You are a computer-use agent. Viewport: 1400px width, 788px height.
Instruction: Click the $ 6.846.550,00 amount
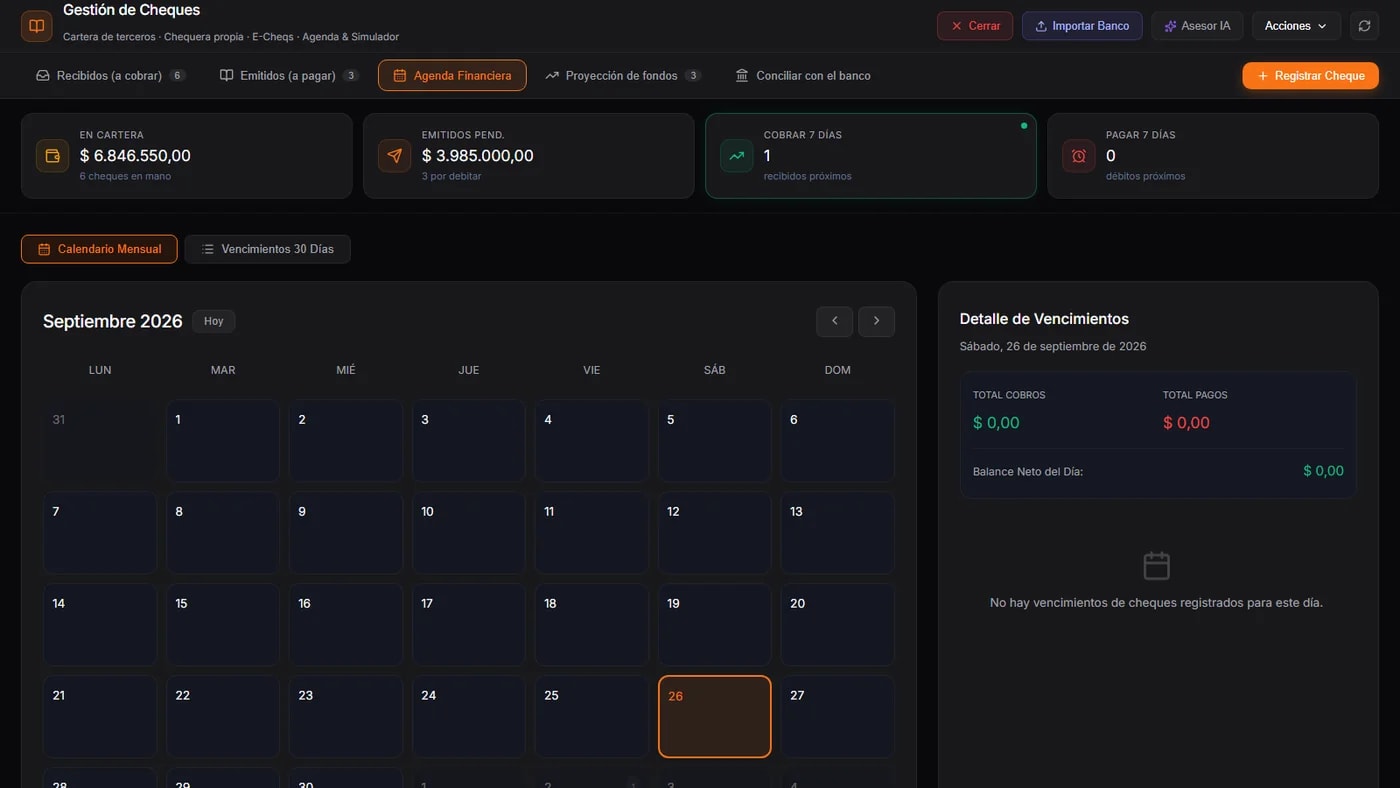coord(135,156)
